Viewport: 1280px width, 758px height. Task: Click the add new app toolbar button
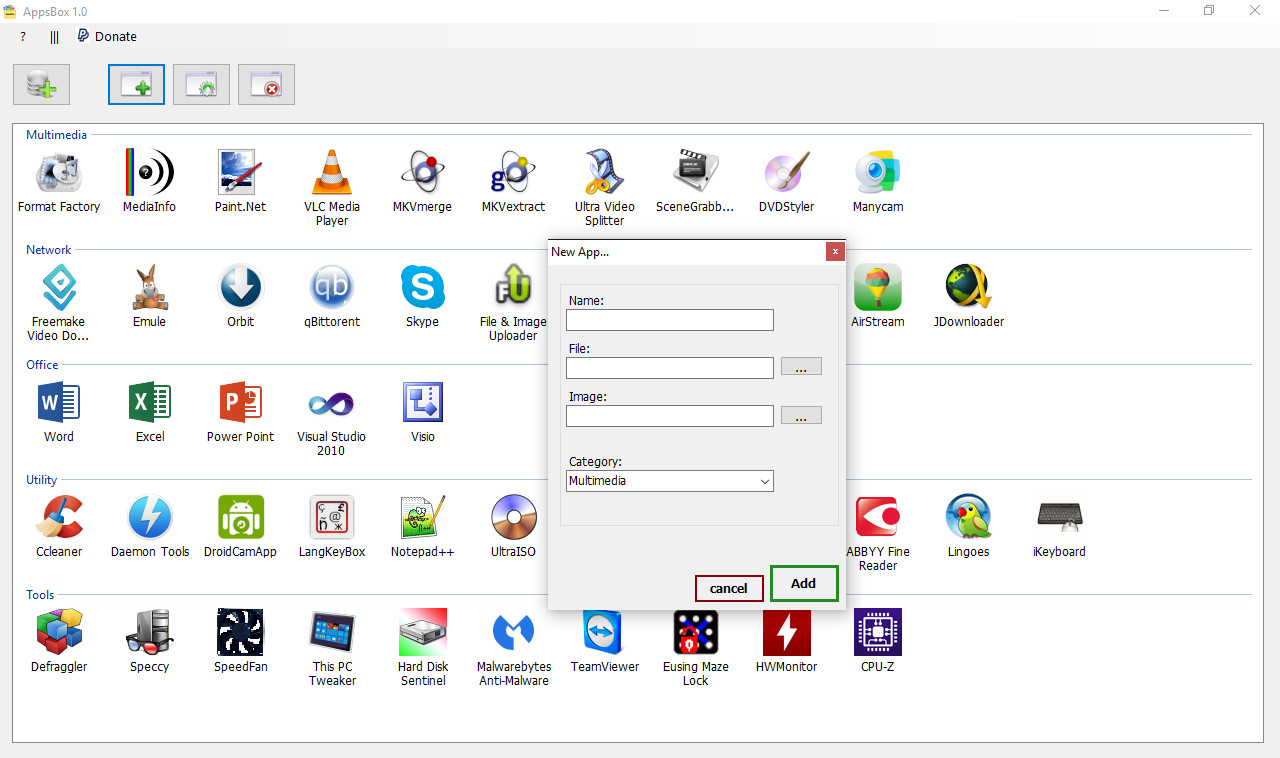pos(136,85)
